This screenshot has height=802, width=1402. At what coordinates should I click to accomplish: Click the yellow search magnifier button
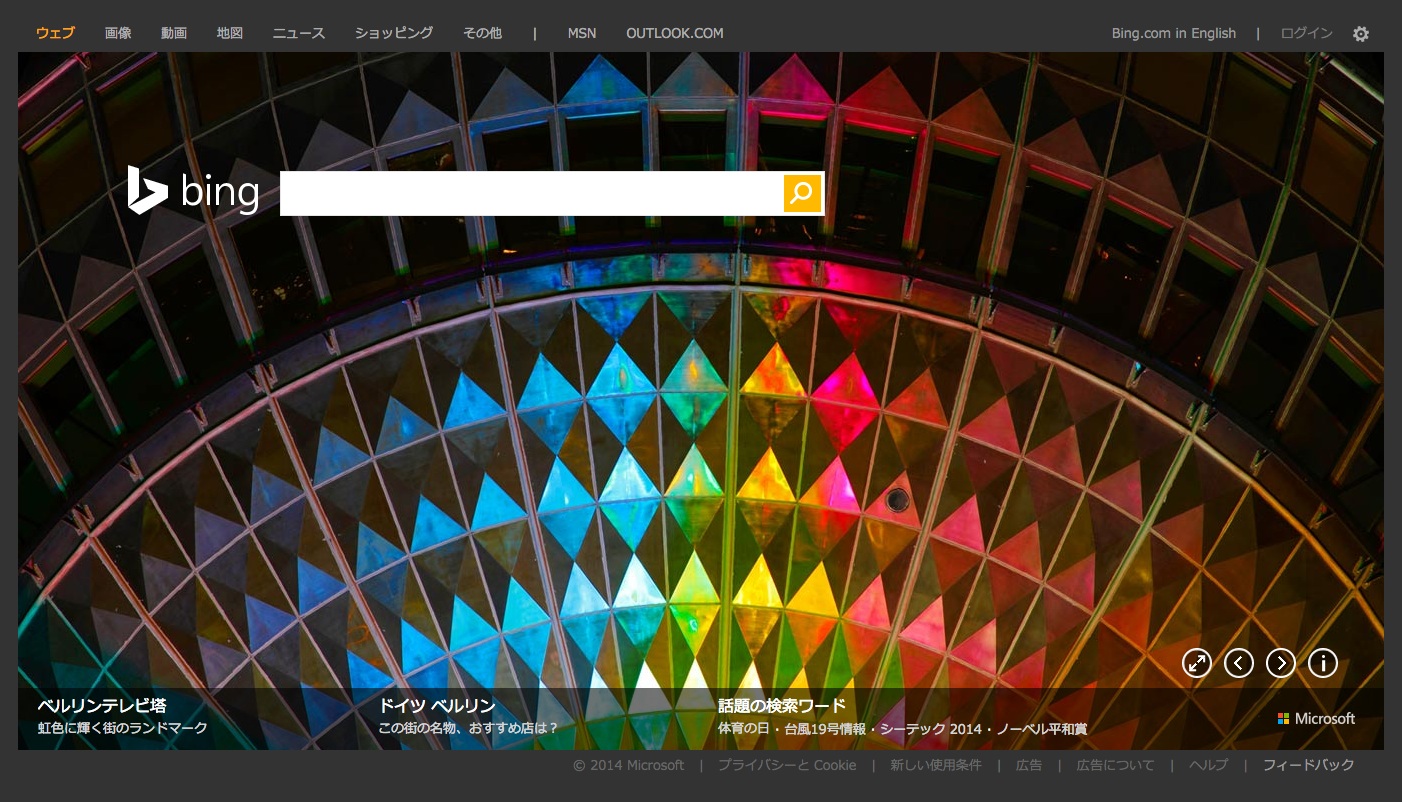801,193
